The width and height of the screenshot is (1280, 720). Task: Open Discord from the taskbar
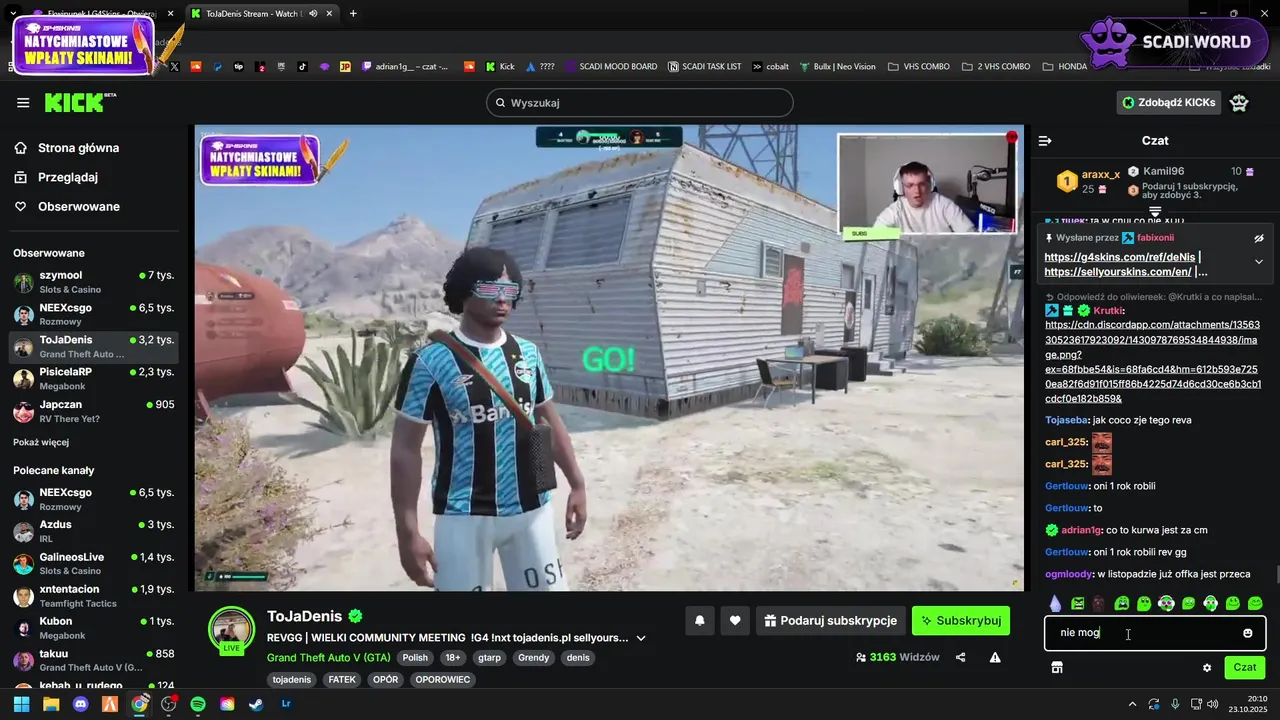tap(80, 704)
